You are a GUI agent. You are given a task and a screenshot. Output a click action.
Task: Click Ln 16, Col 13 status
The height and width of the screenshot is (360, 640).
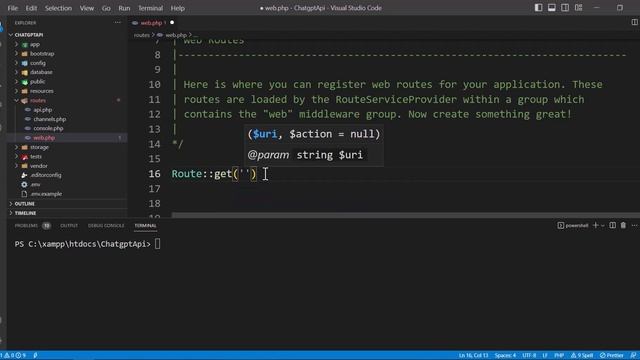(473, 356)
